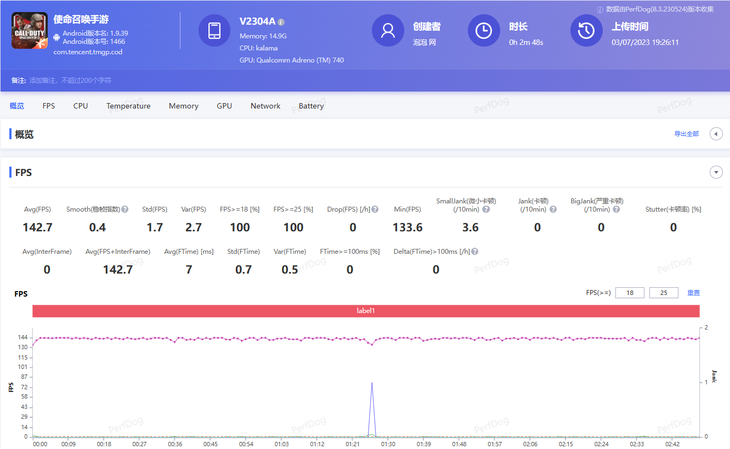730x449 pixels.
Task: Go to the Battery tab
Action: (311, 106)
